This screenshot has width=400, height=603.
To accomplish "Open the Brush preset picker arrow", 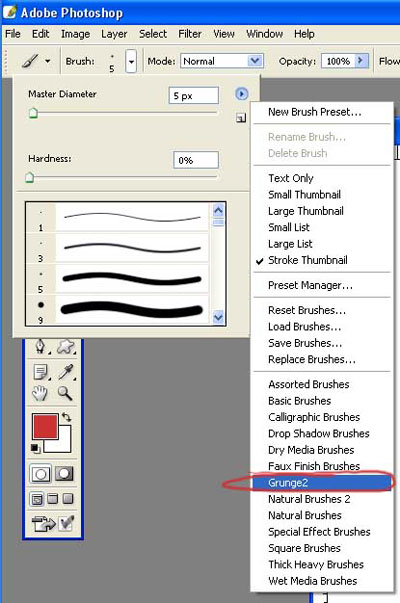I will pos(131,61).
